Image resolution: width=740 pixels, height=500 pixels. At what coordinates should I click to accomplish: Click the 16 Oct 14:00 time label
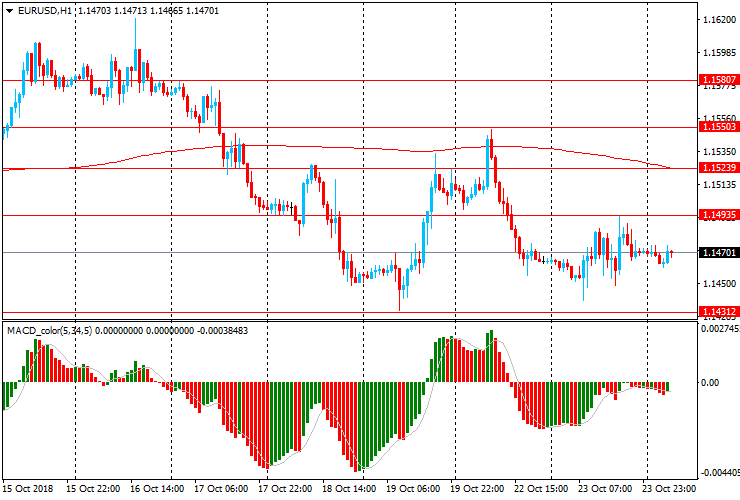pos(156,490)
